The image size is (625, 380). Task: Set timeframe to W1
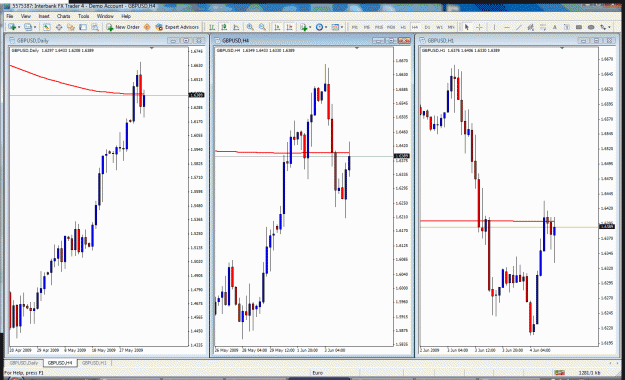coord(439,27)
